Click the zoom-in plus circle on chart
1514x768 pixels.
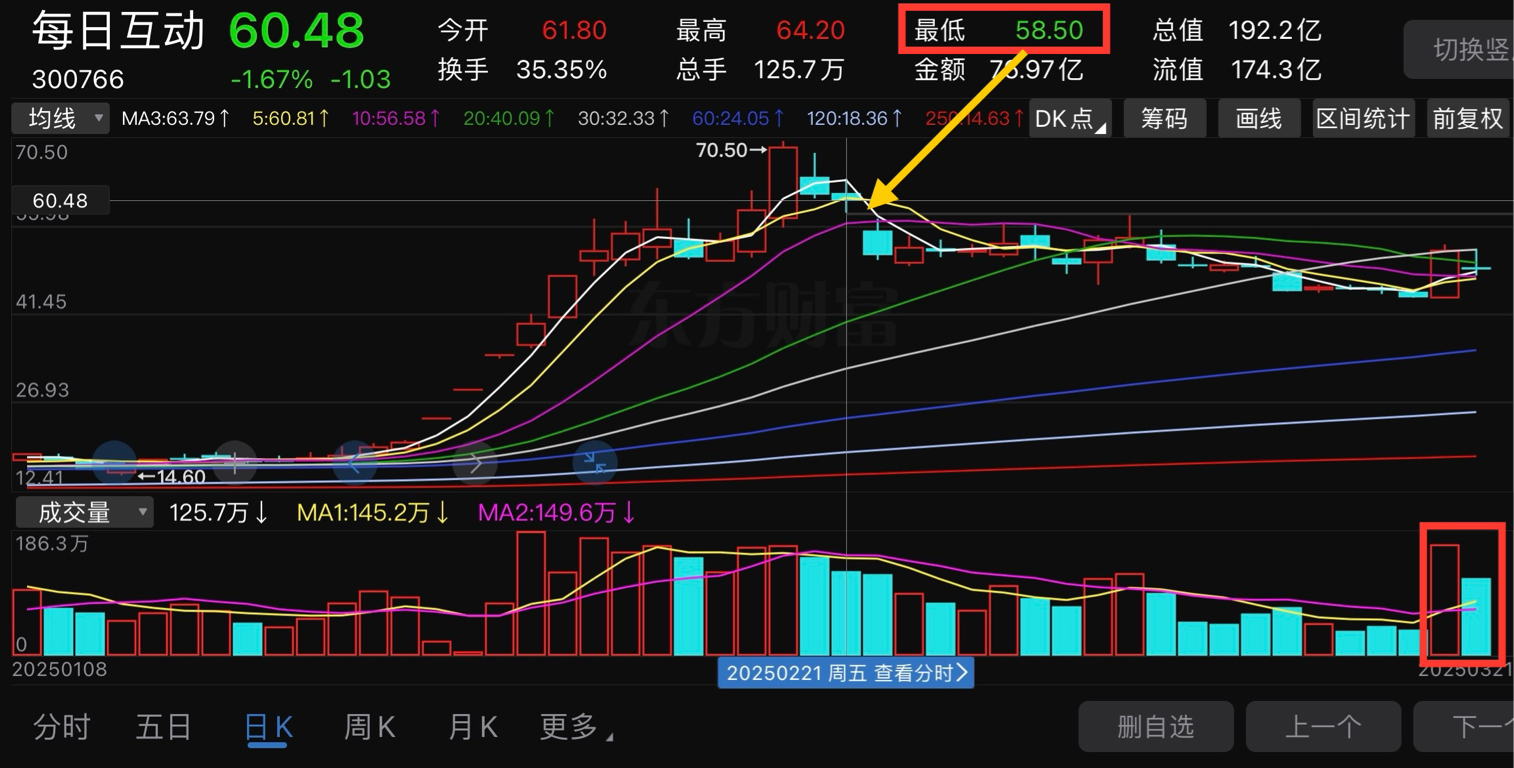pos(235,463)
